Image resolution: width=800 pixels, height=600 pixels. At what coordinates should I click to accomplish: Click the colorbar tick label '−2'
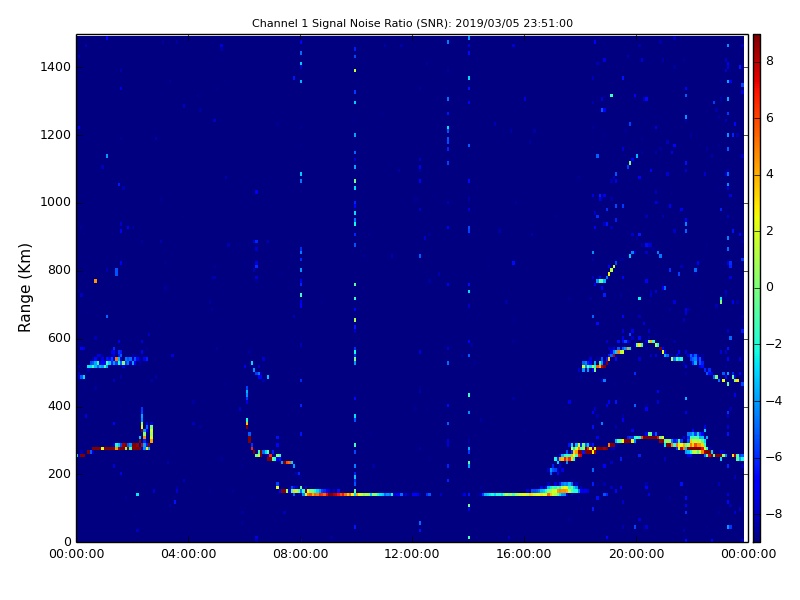tap(774, 344)
